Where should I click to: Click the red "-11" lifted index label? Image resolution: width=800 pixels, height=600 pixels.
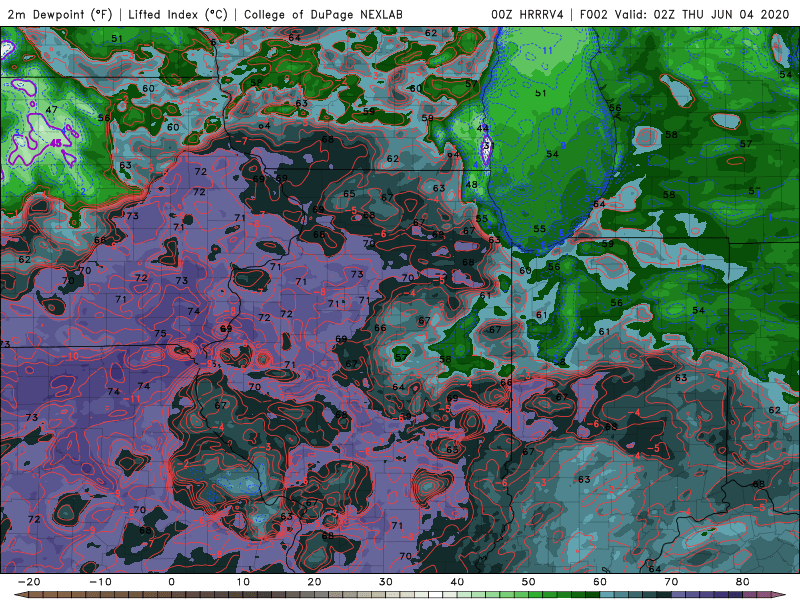[x=134, y=398]
